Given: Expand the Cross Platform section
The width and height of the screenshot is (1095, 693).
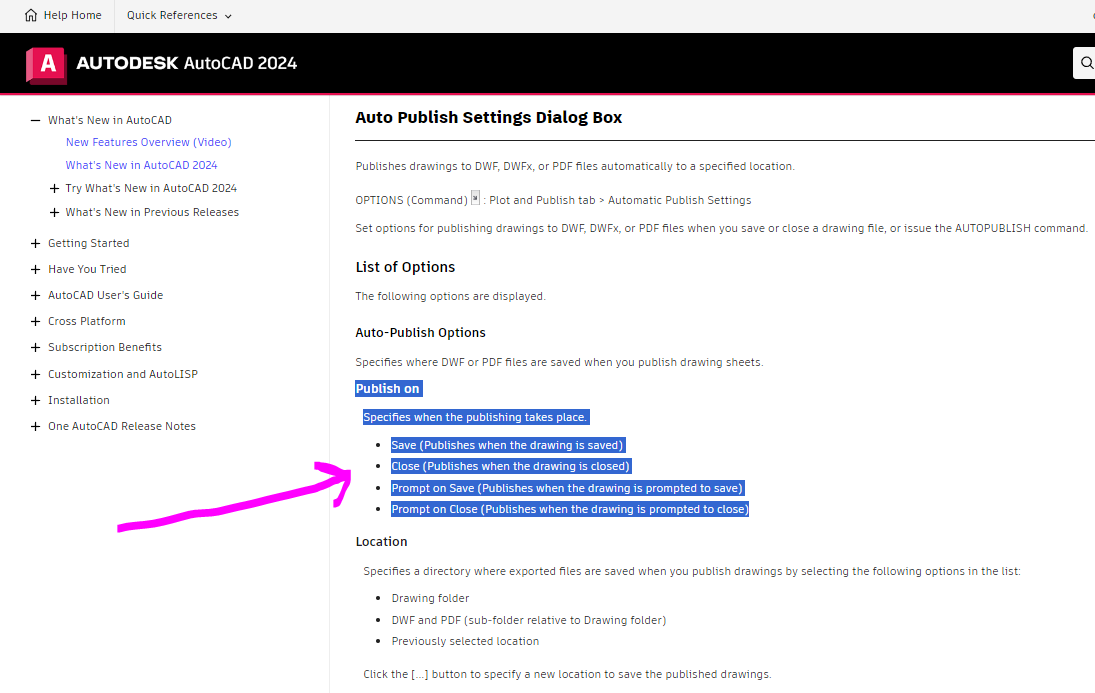Looking at the screenshot, I should click(x=36, y=320).
